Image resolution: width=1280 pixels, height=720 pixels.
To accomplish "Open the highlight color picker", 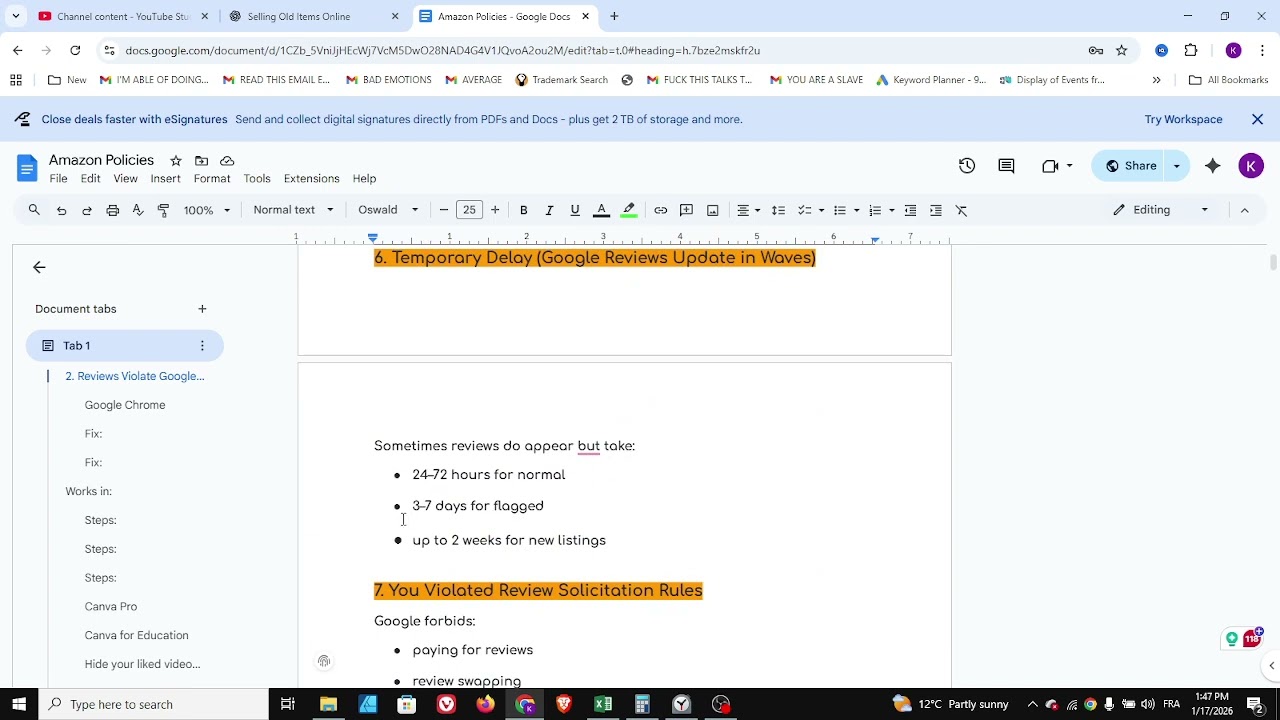I will [629, 210].
